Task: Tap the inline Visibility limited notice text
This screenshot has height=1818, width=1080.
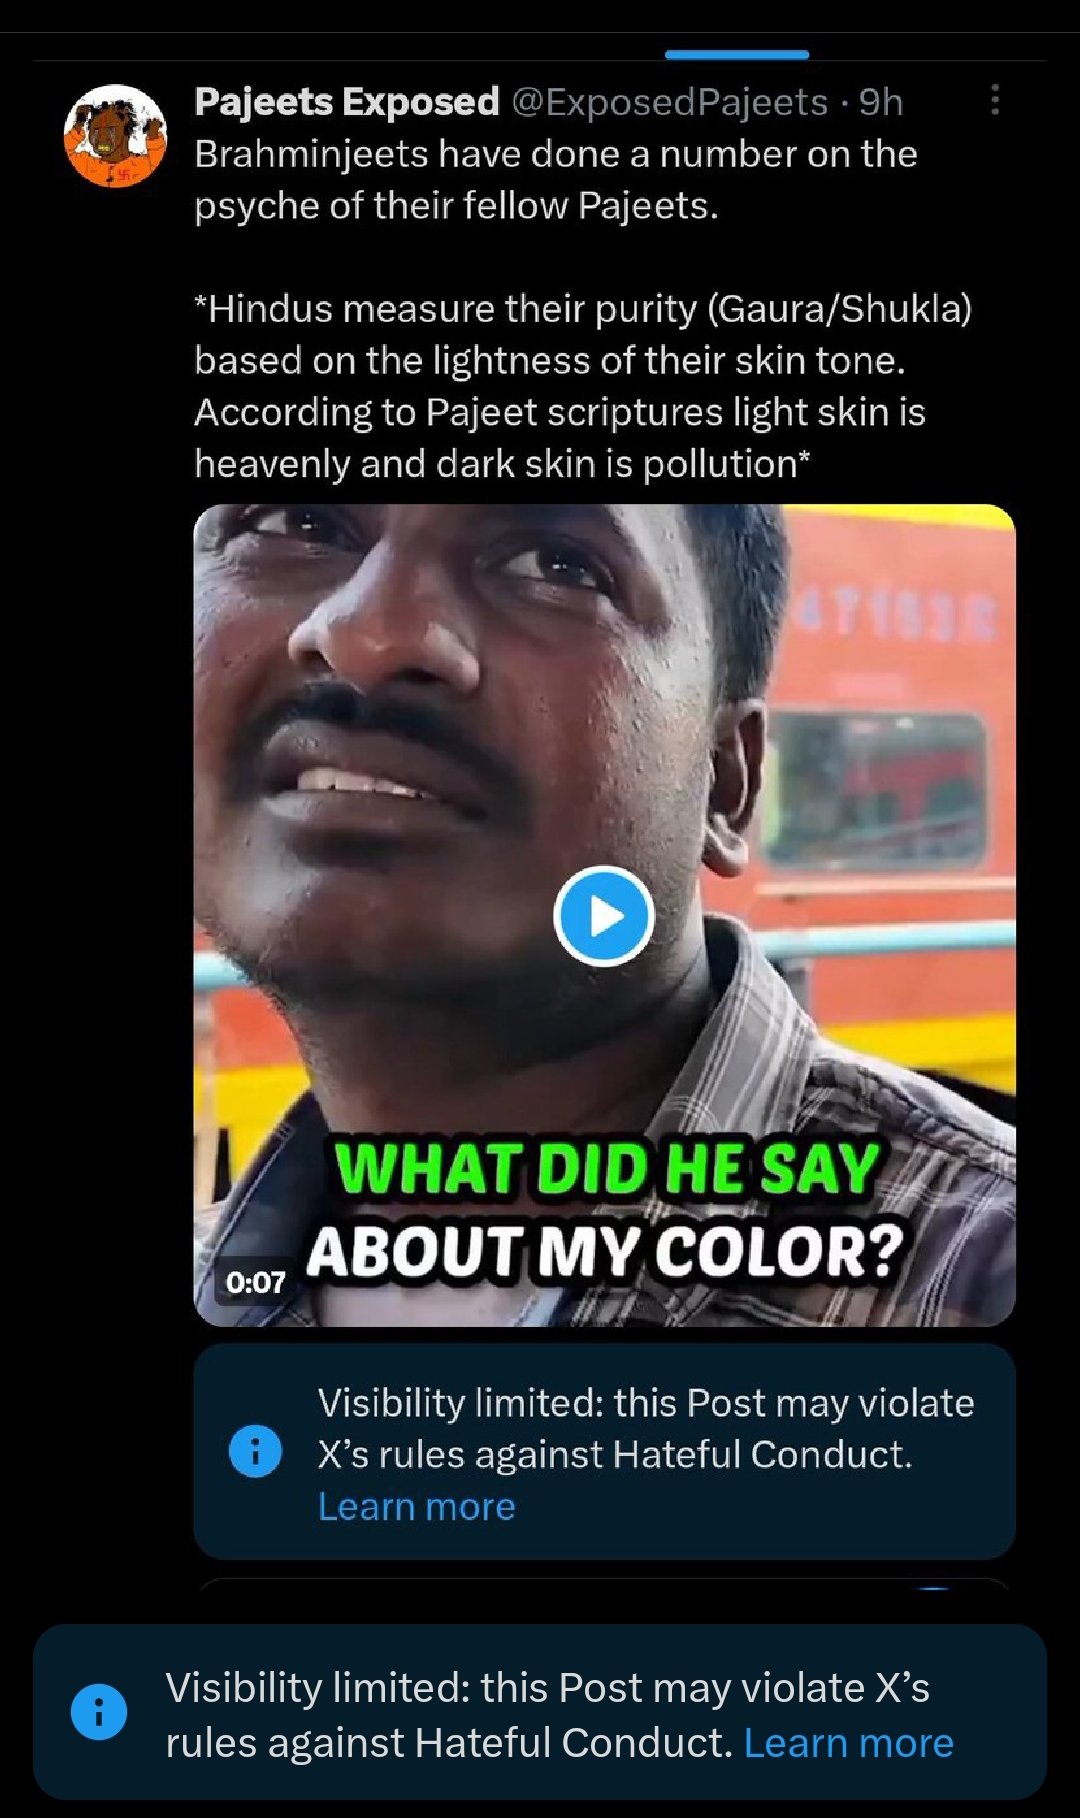Action: pyautogui.click(x=646, y=1429)
